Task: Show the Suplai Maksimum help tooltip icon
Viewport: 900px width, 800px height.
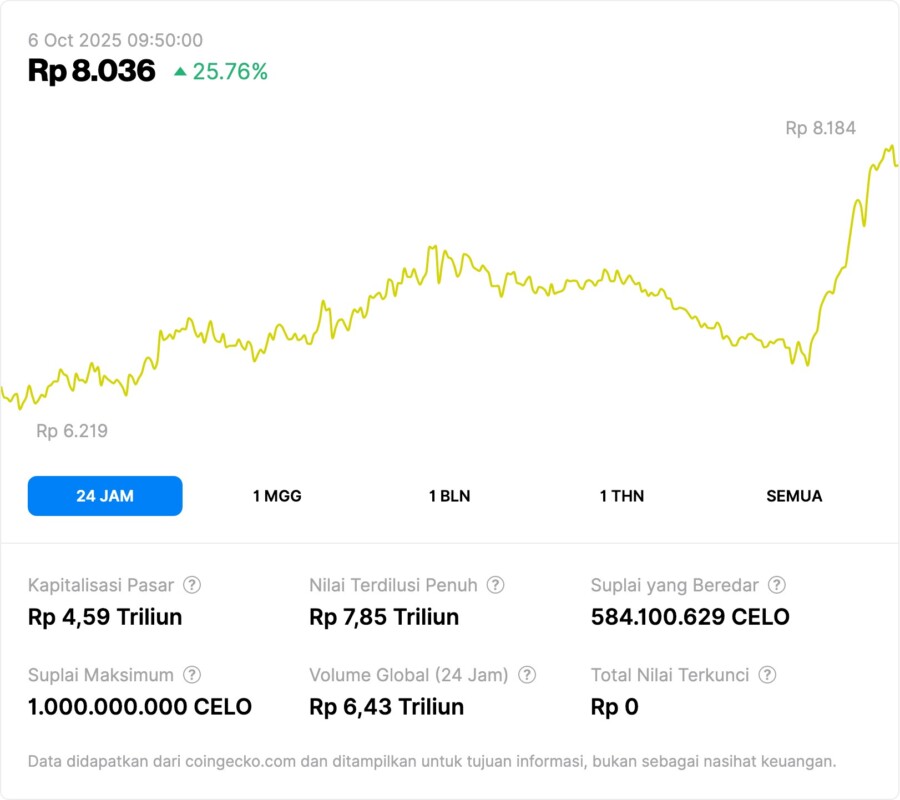Action: [x=192, y=675]
